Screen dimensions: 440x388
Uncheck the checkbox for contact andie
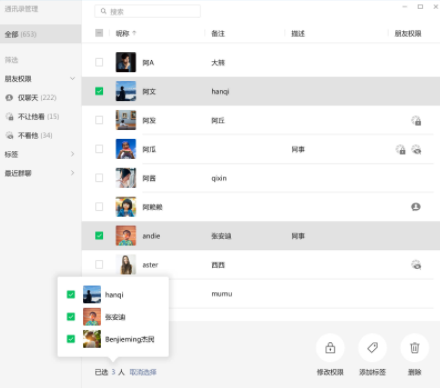point(99,236)
